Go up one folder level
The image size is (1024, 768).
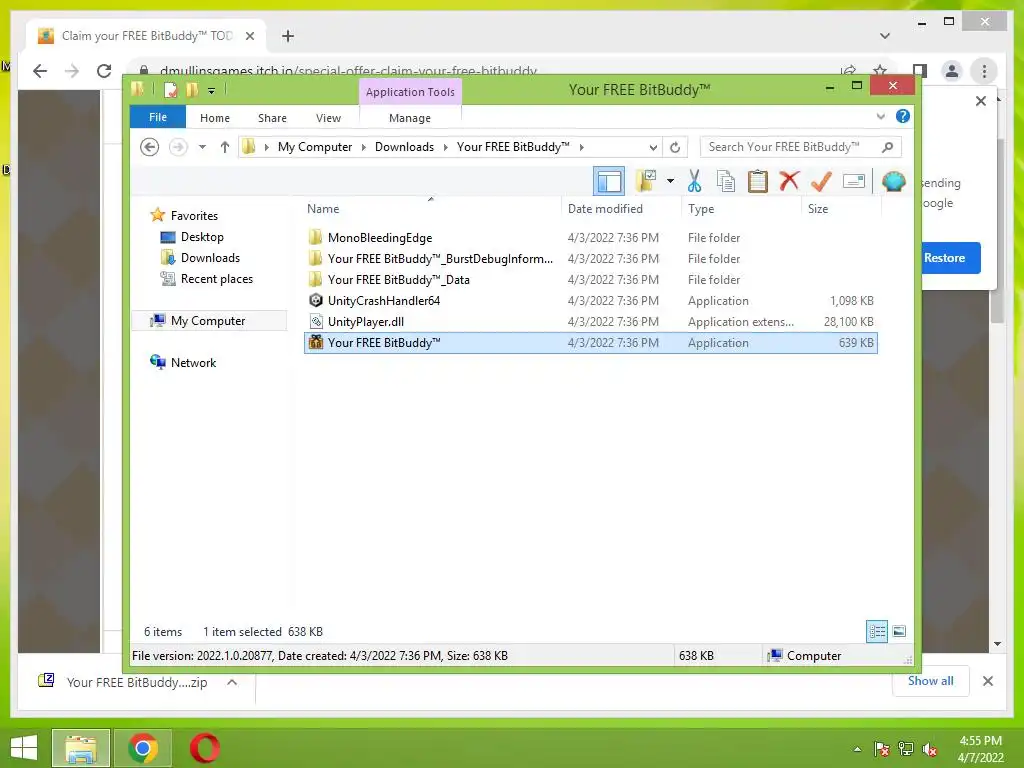(x=225, y=147)
